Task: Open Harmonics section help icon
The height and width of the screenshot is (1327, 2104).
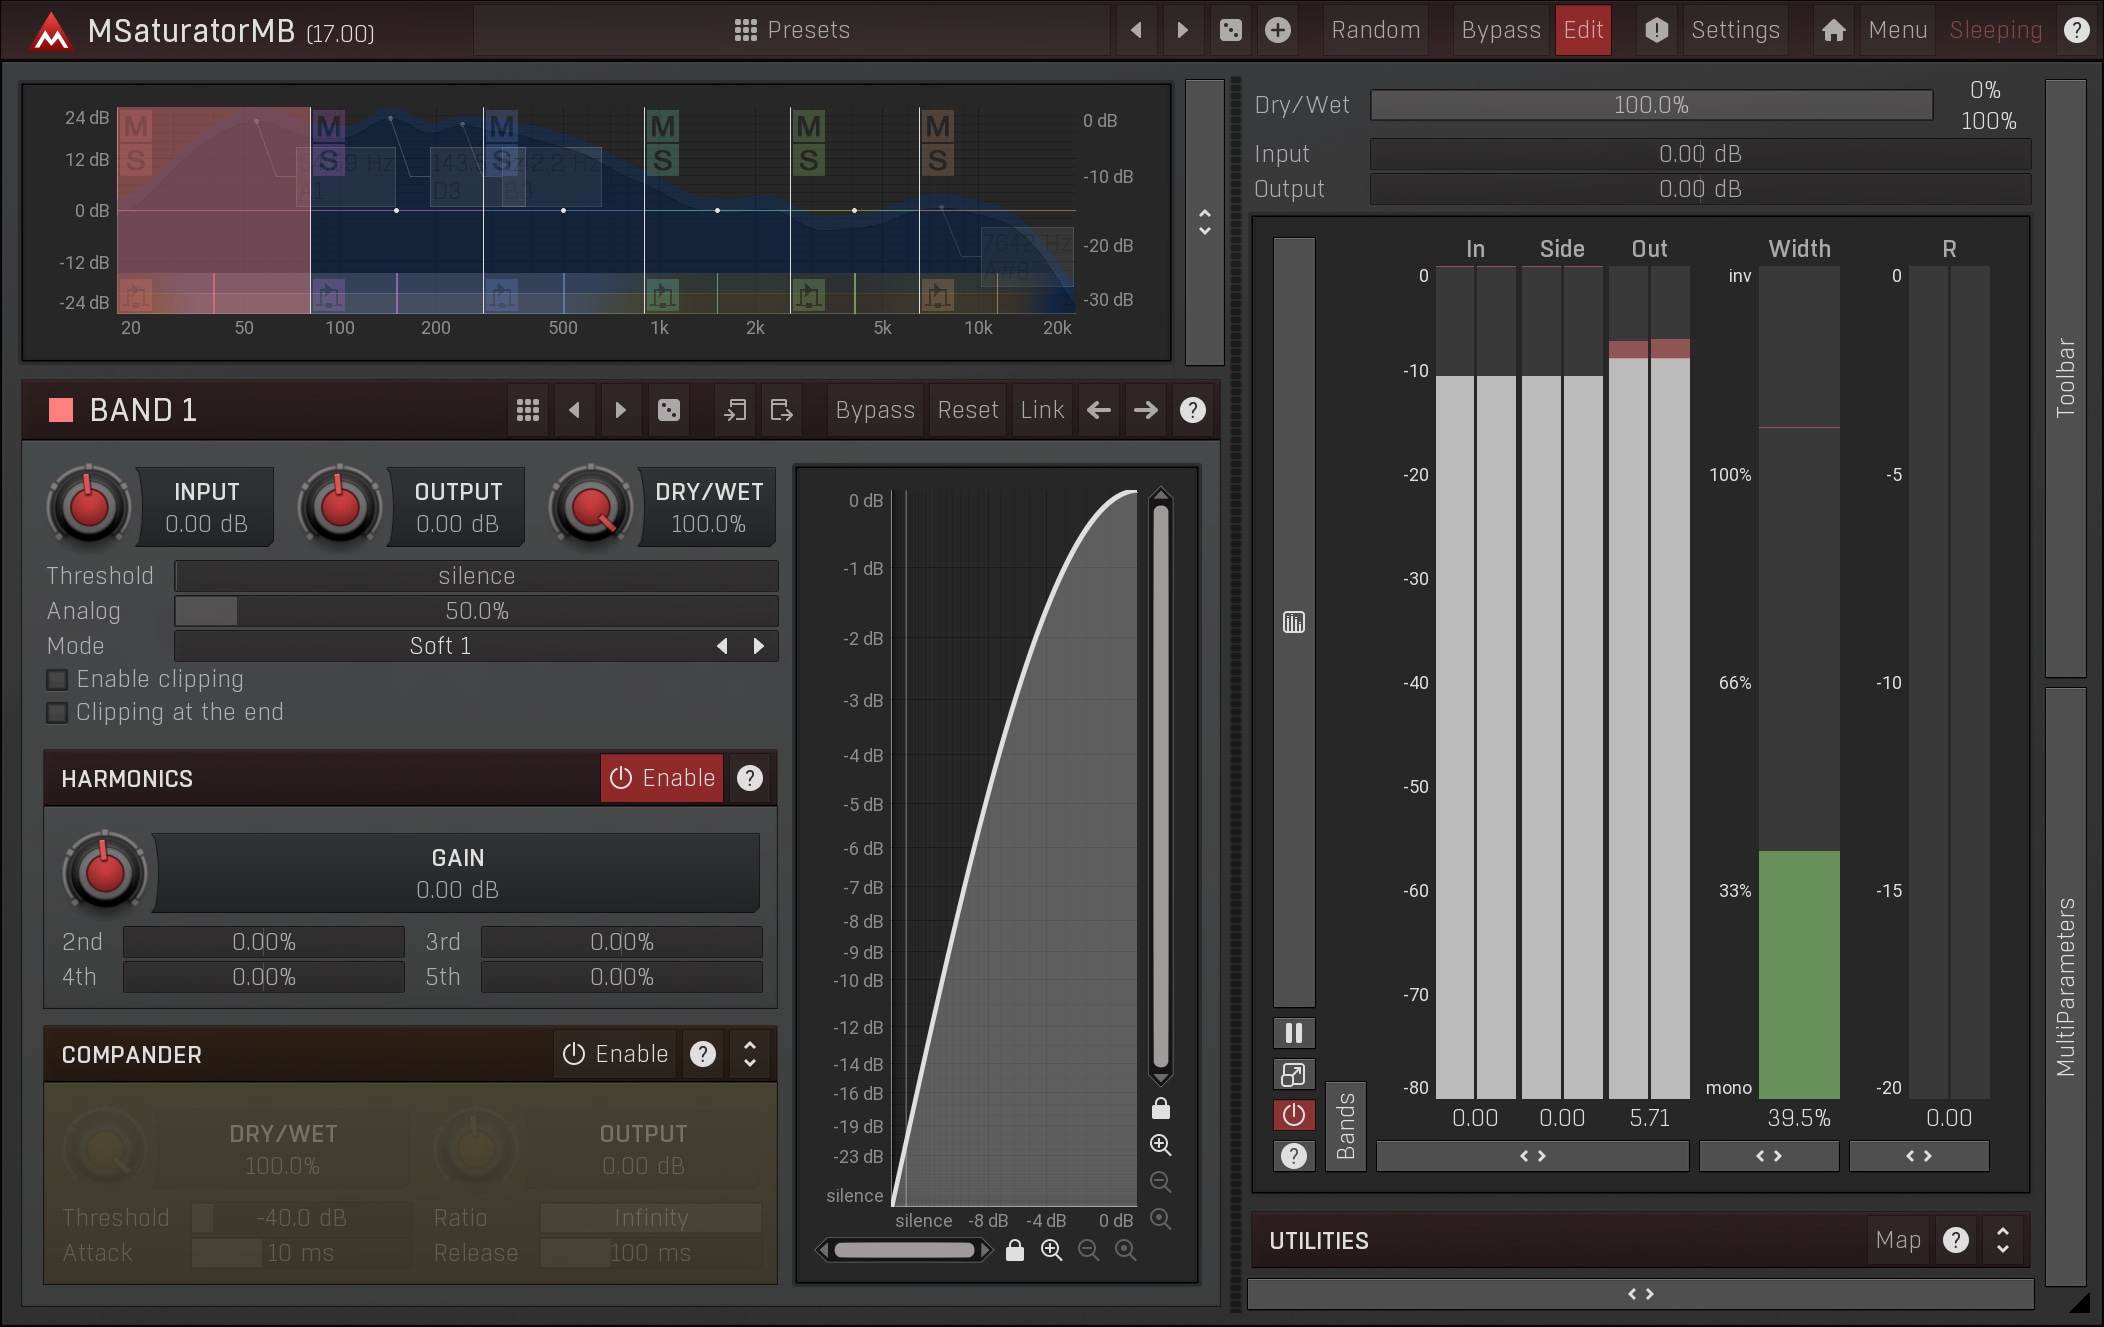Action: [x=750, y=778]
